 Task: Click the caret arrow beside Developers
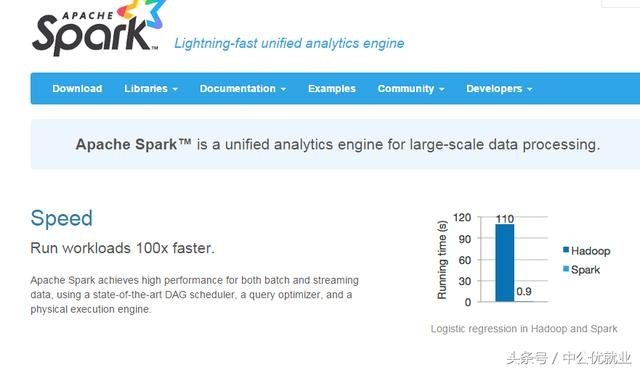(x=529, y=89)
